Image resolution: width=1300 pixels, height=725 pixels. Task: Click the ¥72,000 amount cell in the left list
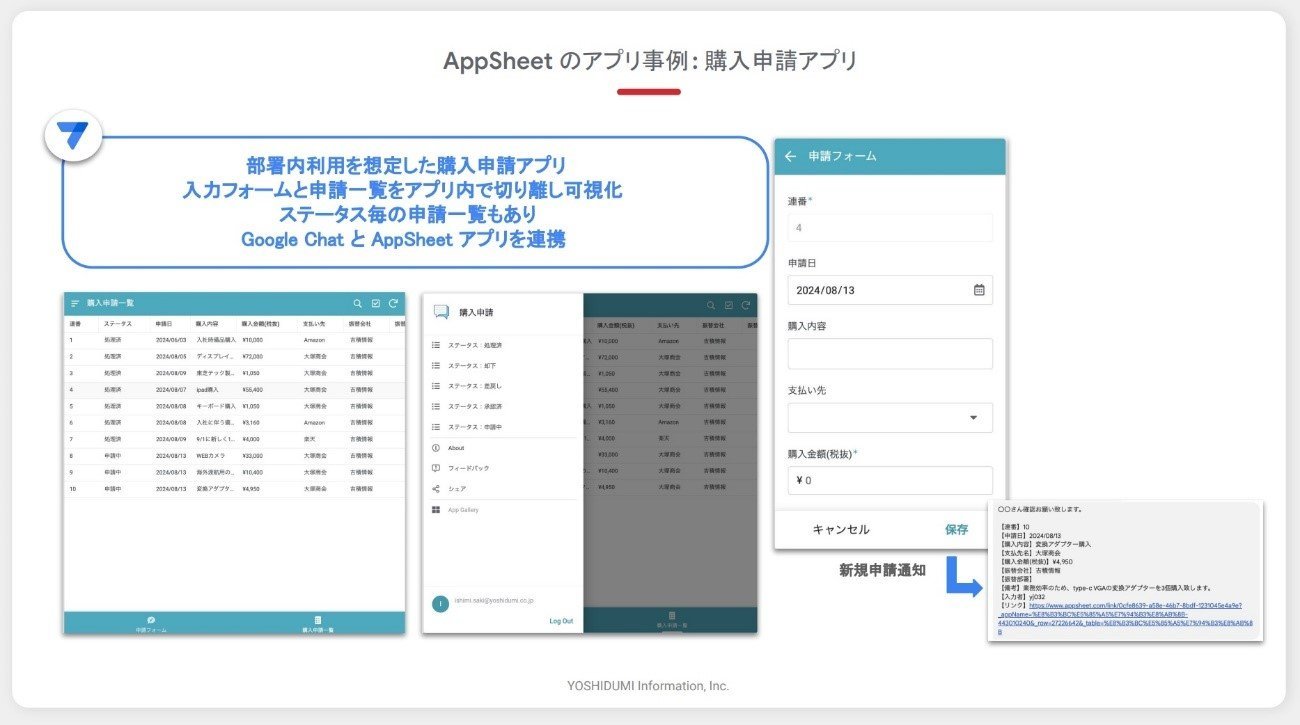pyautogui.click(x=252, y=356)
